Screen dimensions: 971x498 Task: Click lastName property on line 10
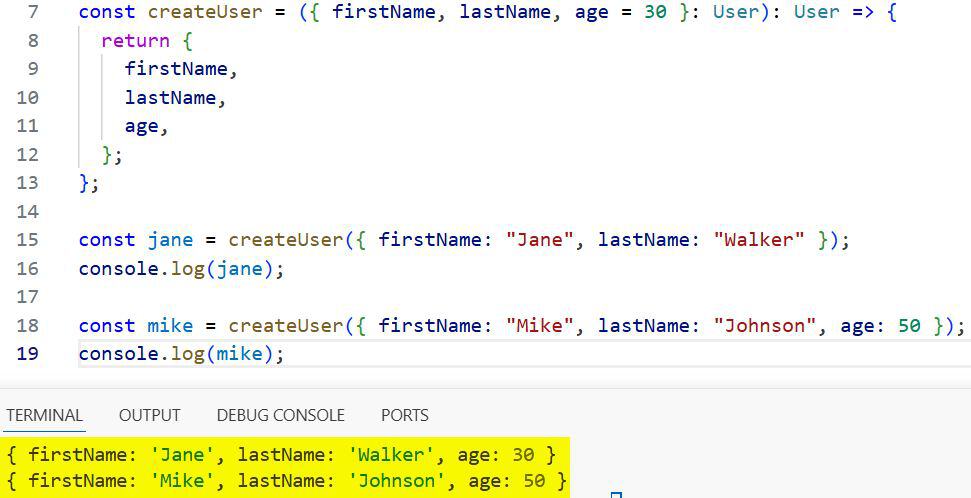[x=170, y=97]
